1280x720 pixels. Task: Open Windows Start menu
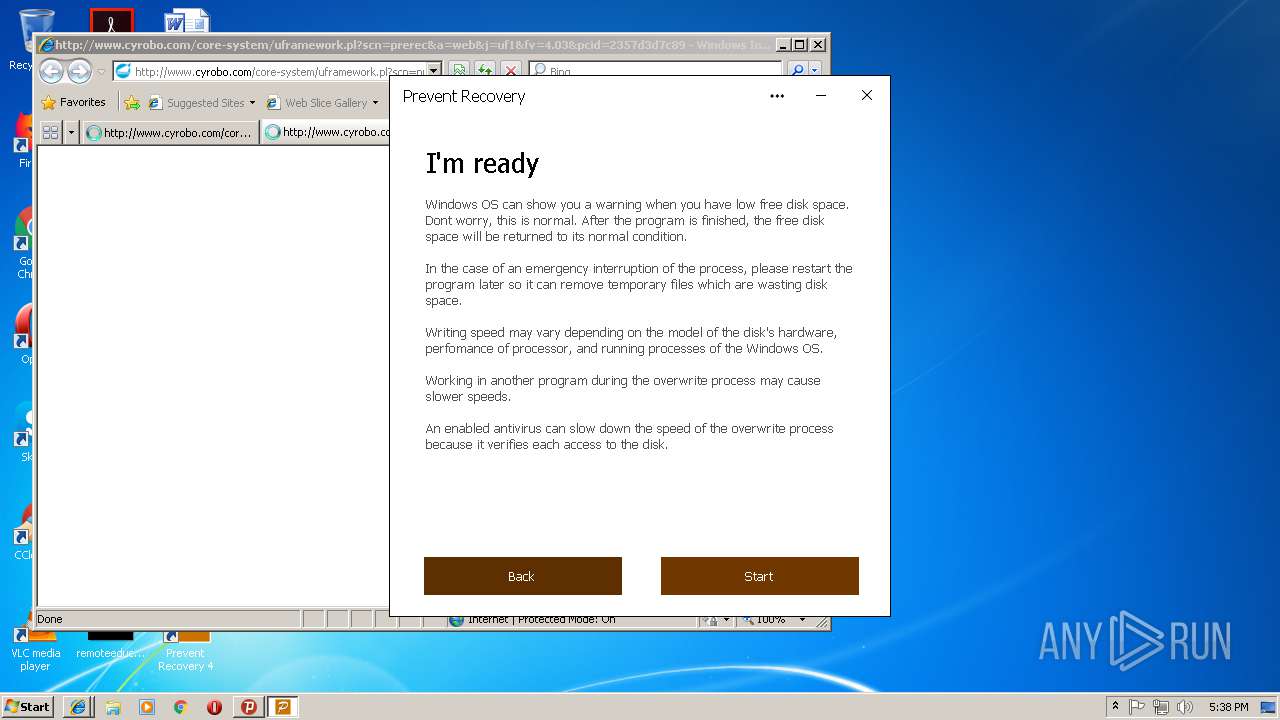tap(27, 706)
